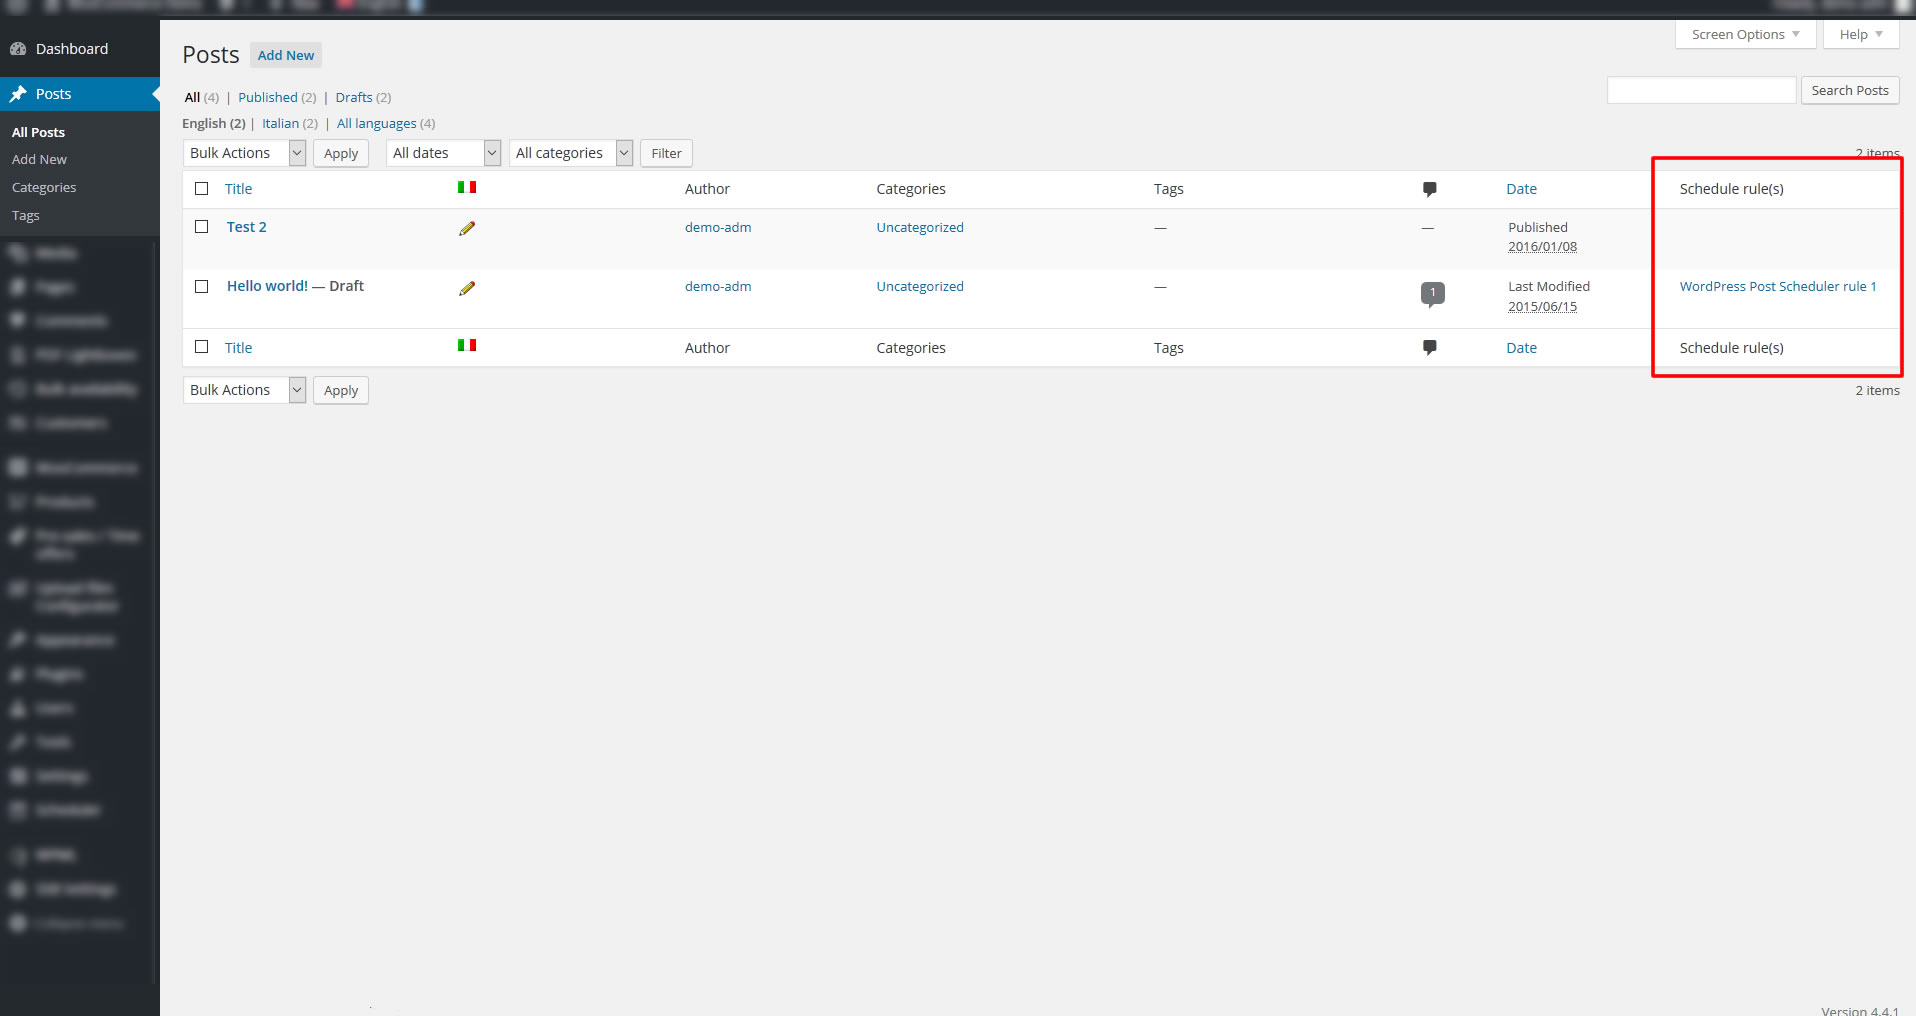The width and height of the screenshot is (1916, 1016).
Task: Show All (4) posts filter
Action: 201,97
